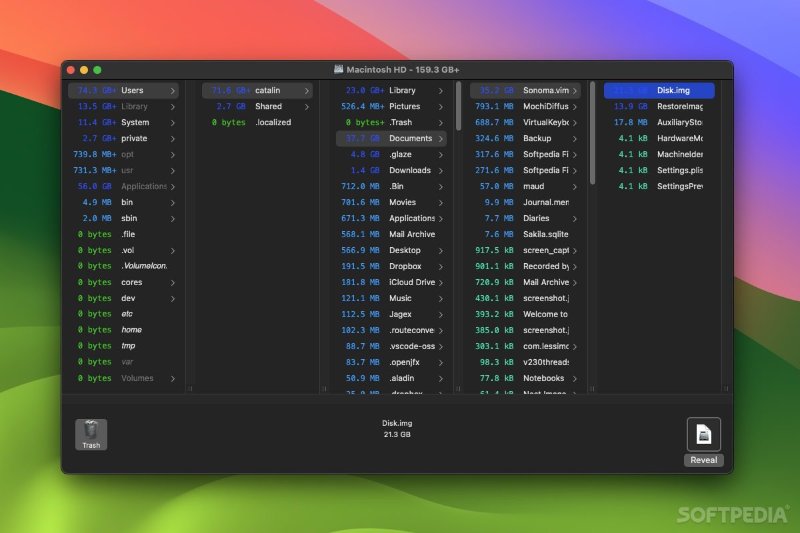Click the Reveal button label
Viewport: 800px width, 533px height.
(x=704, y=460)
